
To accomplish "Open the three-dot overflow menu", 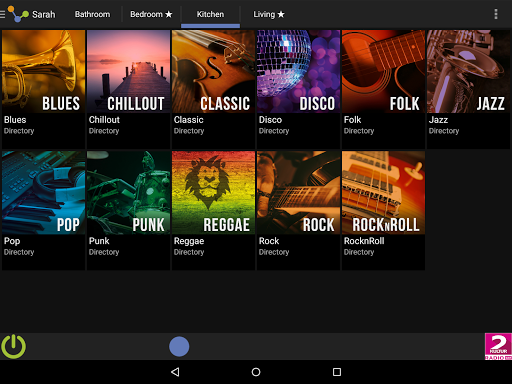I will (x=496, y=14).
